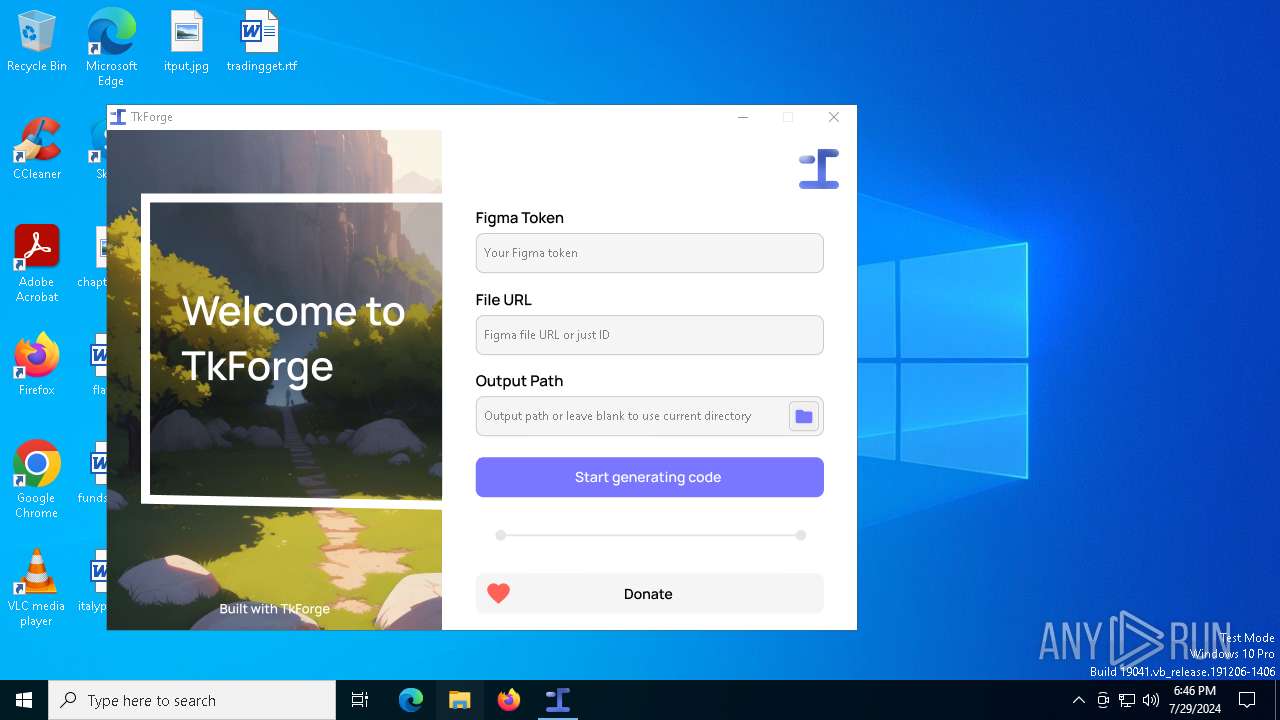Click the Windows taskbar search box
Viewport: 1280px width, 720px height.
[192, 700]
